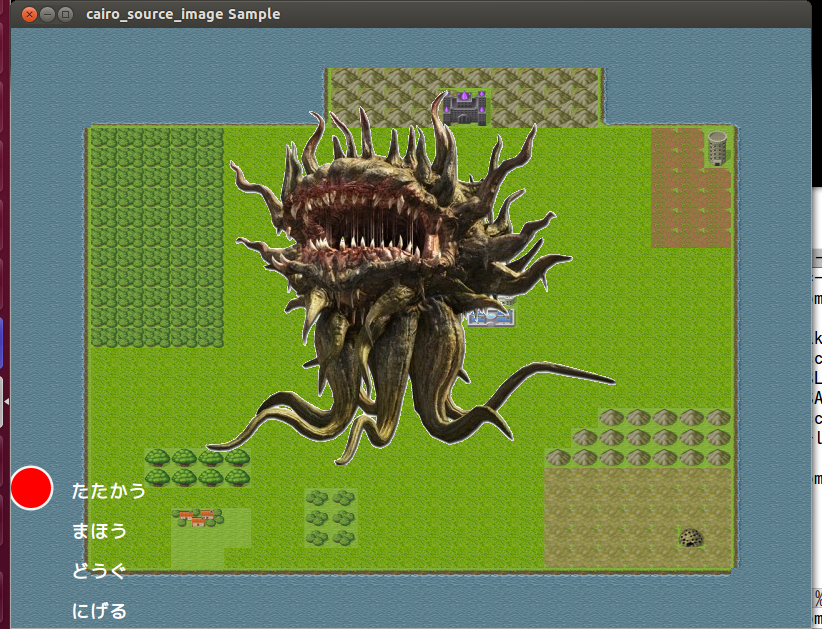Screen dimensions: 822x629
Task: Minimize the cairo_source_image Sample window
Action: click(x=47, y=14)
